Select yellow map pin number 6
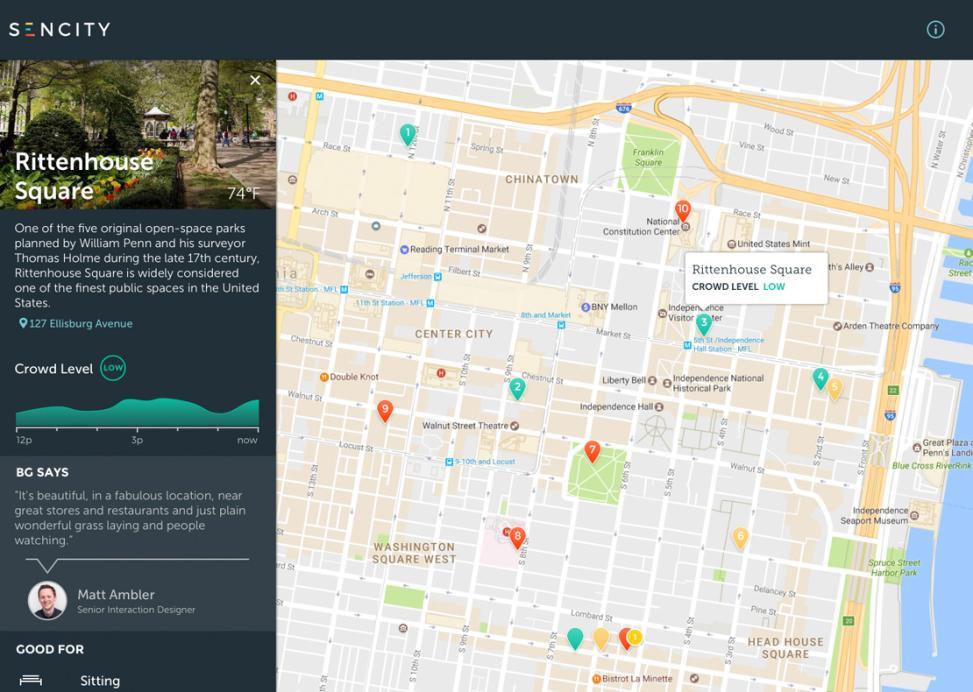Image resolution: width=973 pixels, height=692 pixels. (740, 537)
